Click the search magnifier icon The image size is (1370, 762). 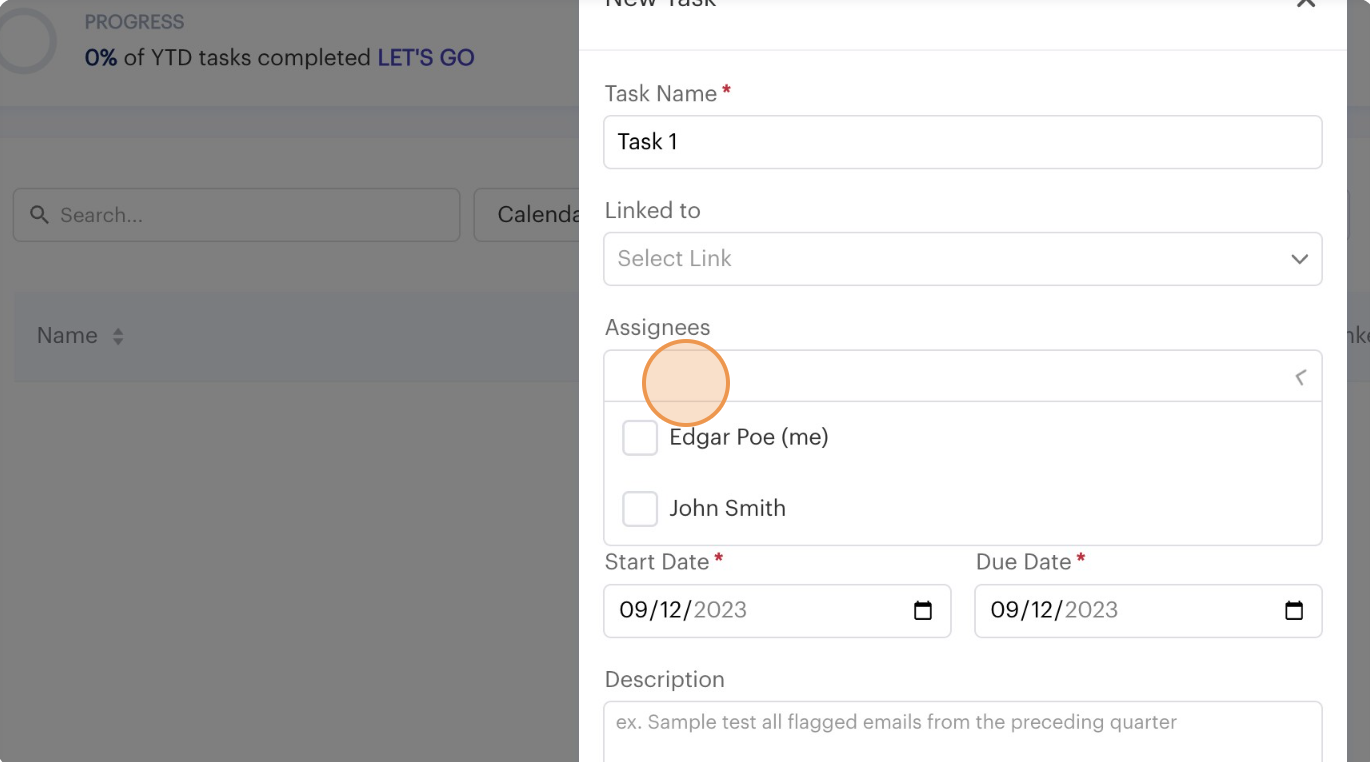(x=39, y=215)
